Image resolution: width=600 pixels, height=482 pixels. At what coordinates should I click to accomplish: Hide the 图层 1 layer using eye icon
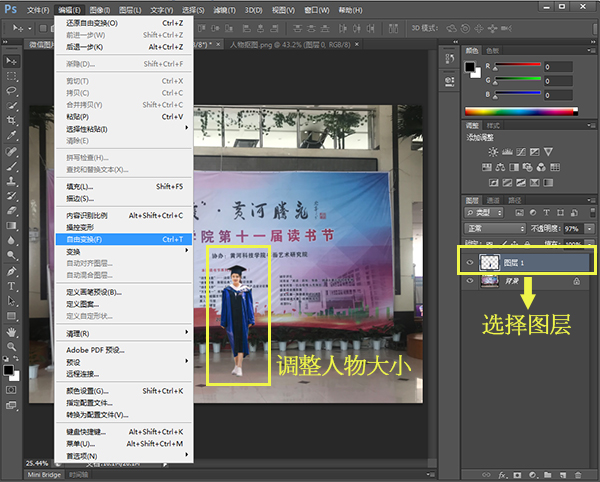tap(470, 261)
